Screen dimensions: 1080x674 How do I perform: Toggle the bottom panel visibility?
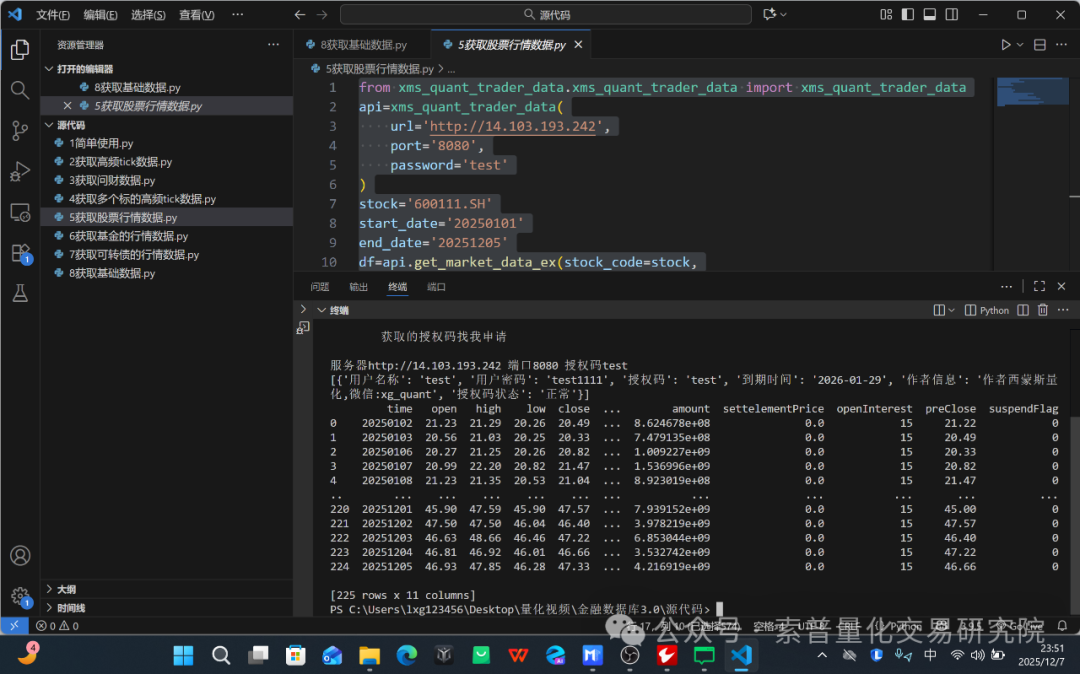coord(930,14)
